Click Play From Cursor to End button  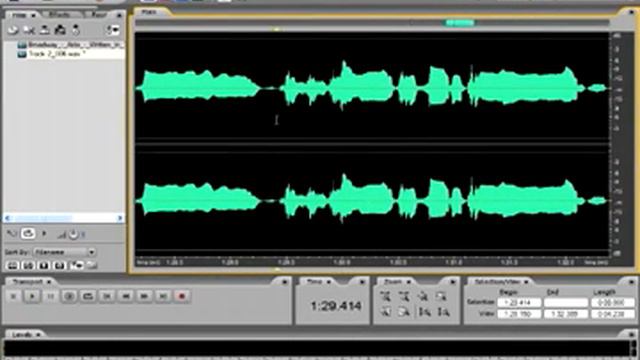[69, 296]
